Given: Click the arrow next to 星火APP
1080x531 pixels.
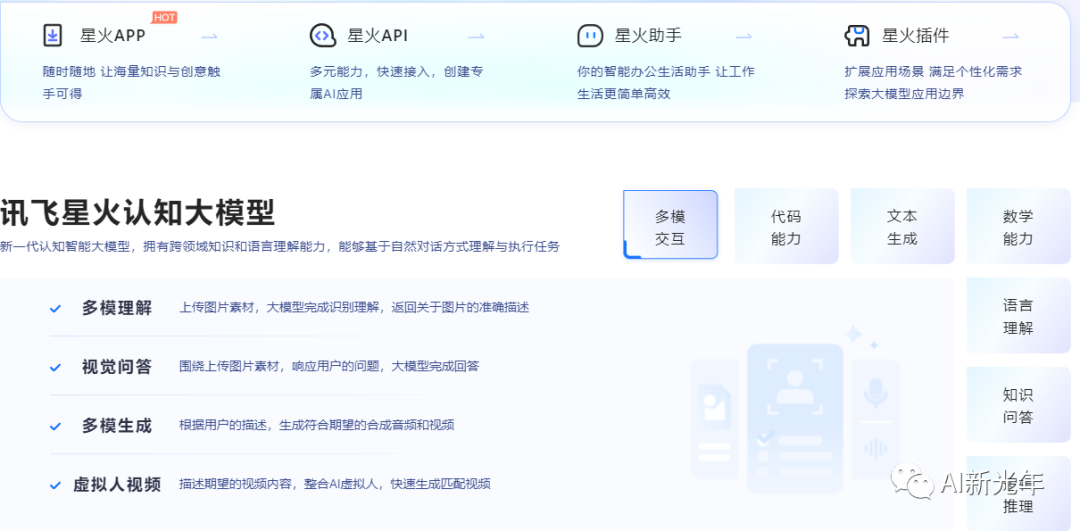Looking at the screenshot, I should pos(209,36).
